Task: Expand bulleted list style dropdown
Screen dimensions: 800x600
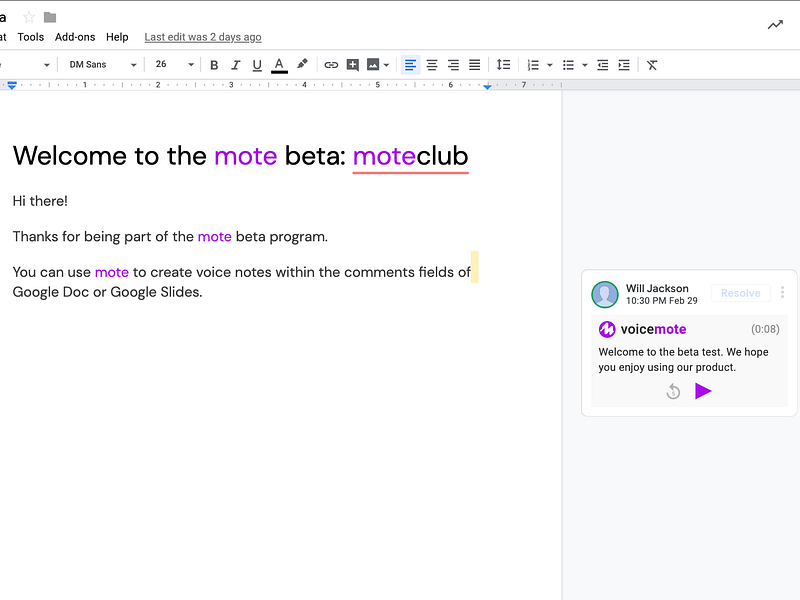Action: pos(585,65)
